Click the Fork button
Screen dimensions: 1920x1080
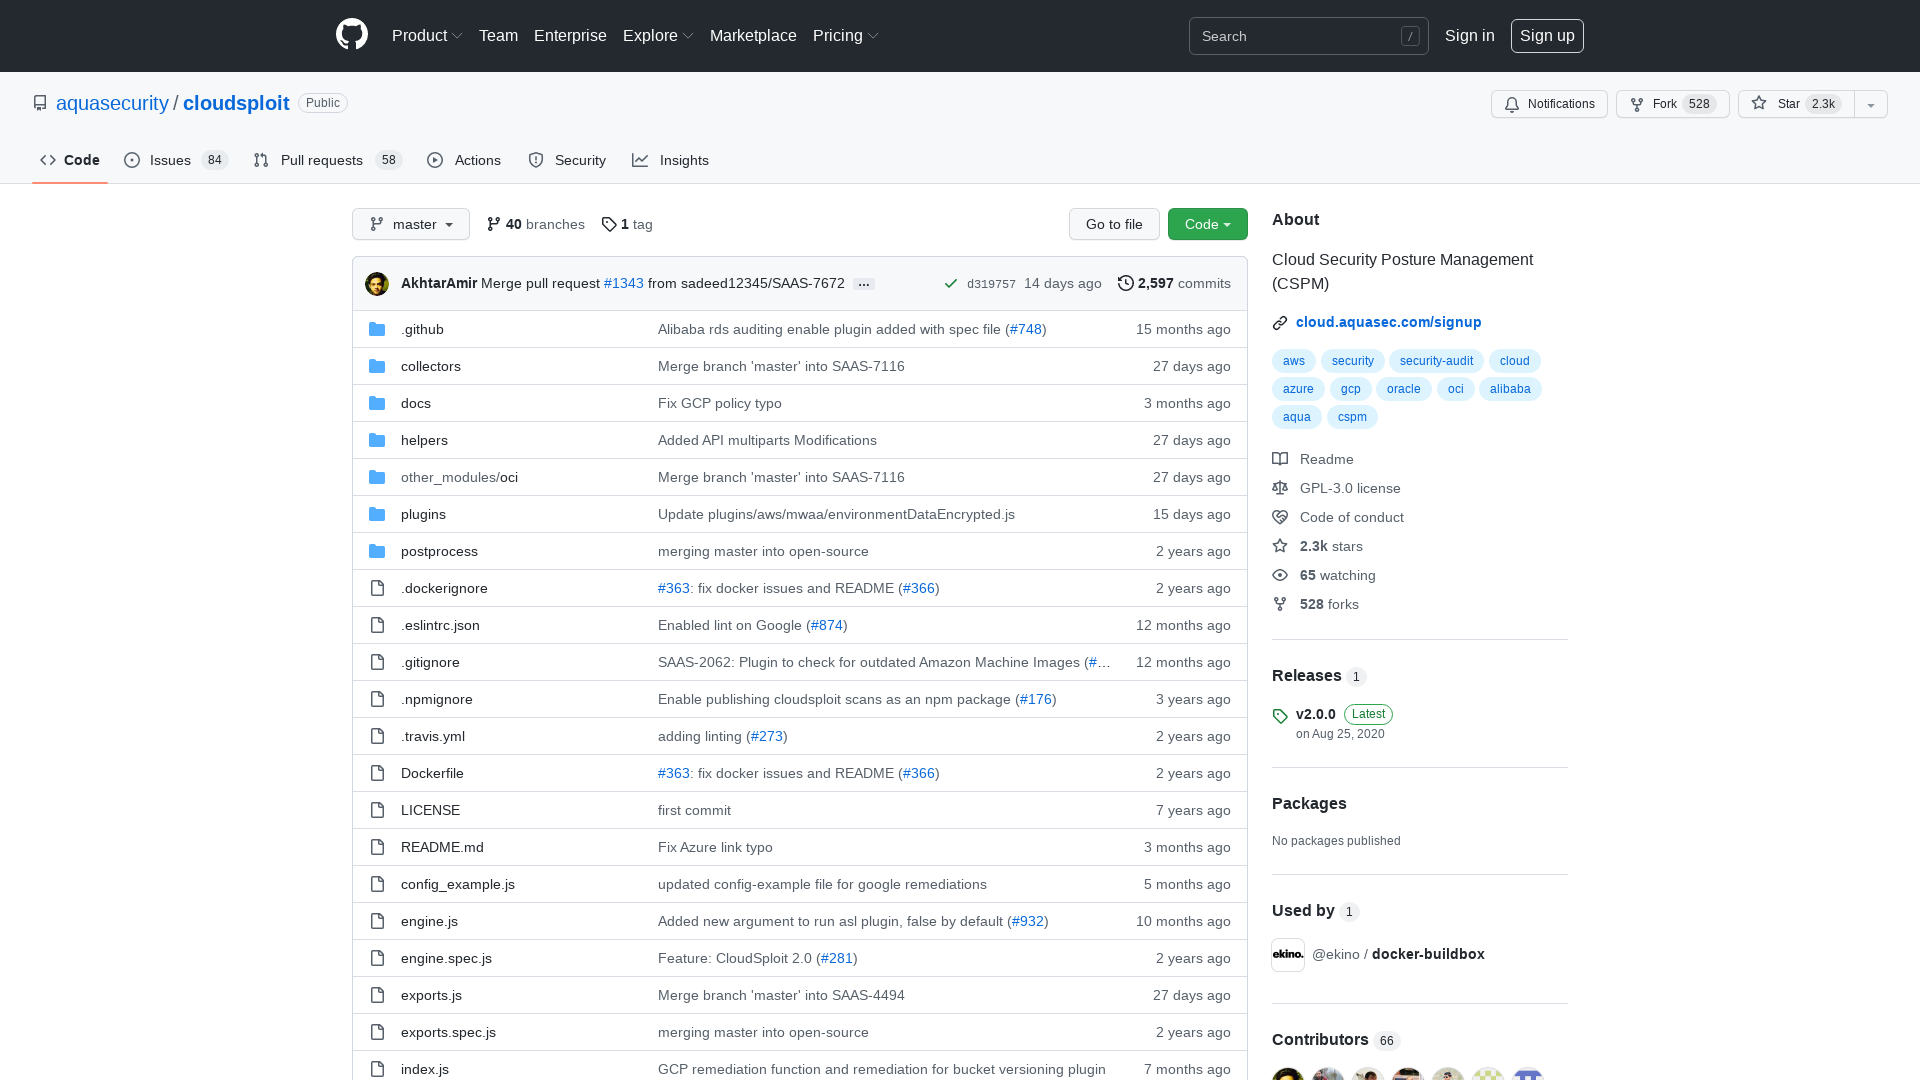1672,104
